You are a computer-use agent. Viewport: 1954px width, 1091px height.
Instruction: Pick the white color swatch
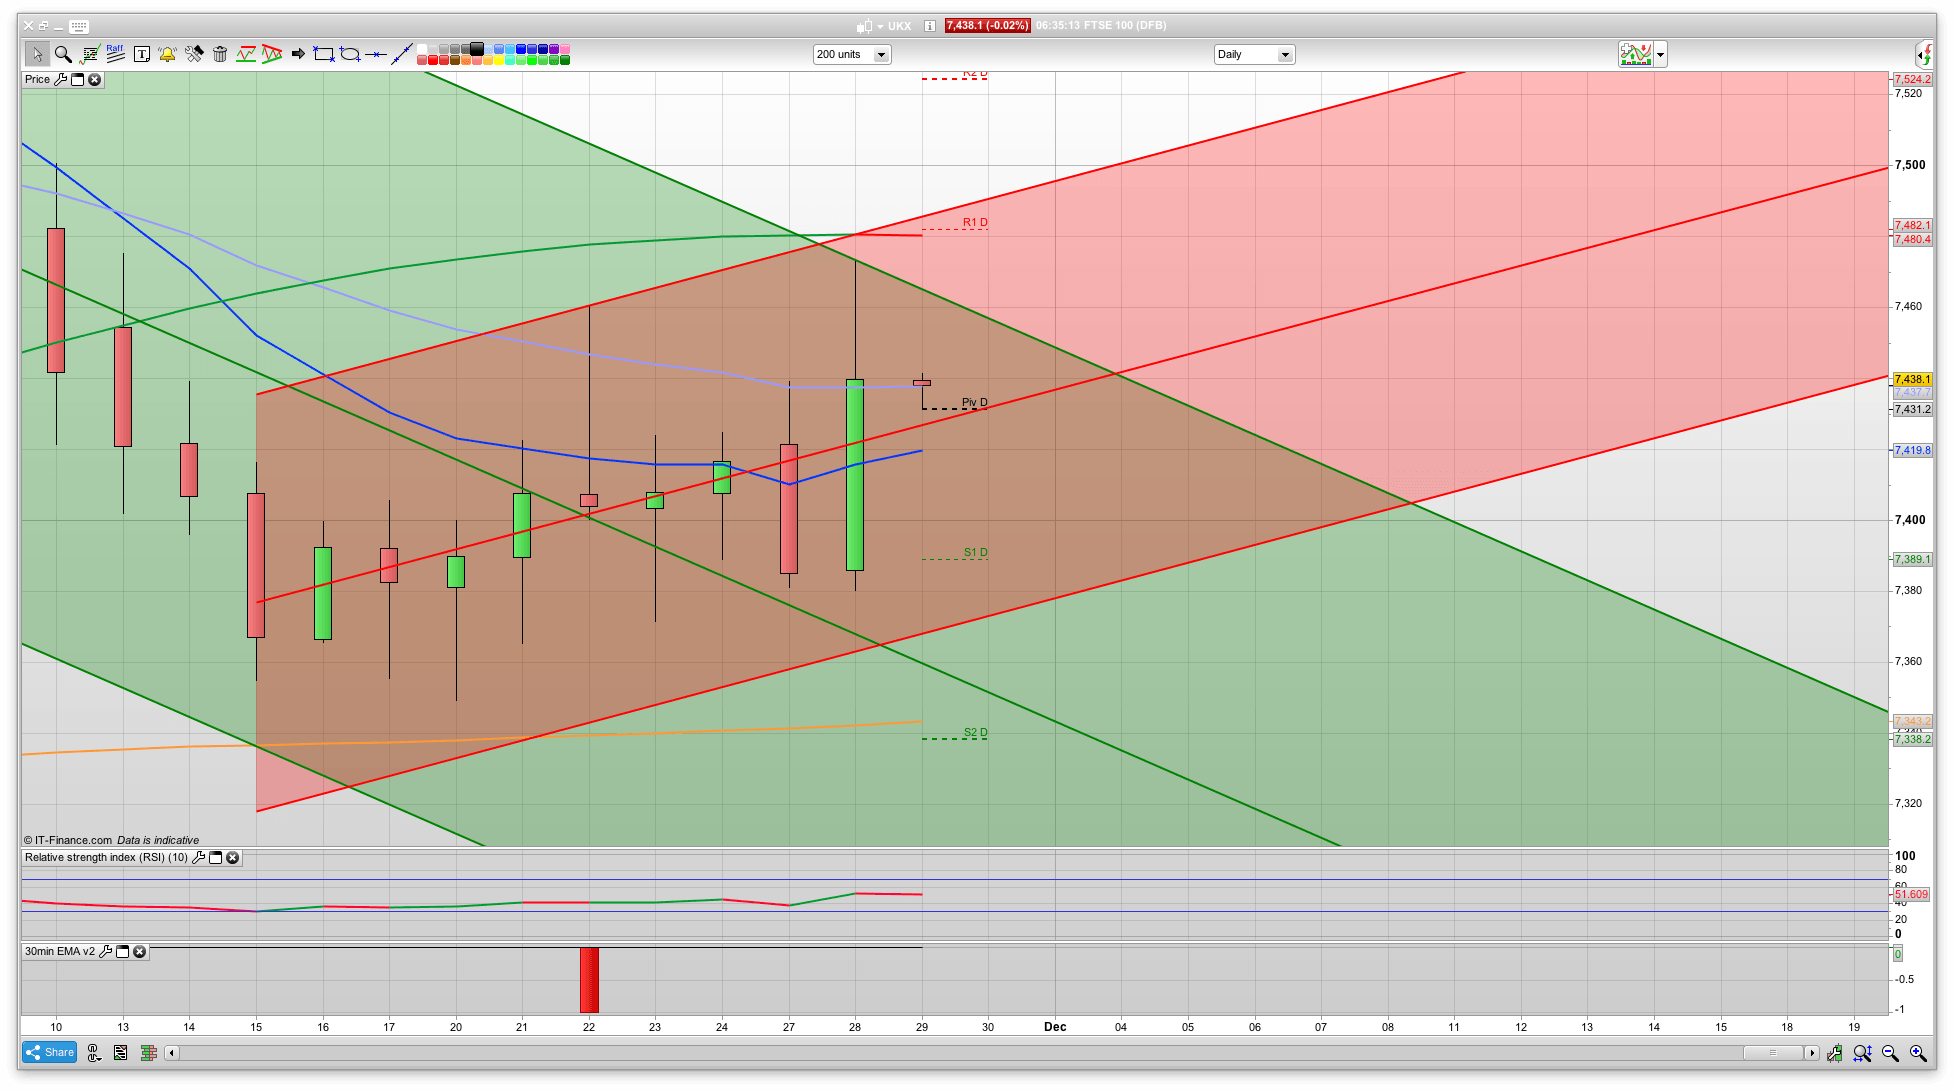click(422, 49)
